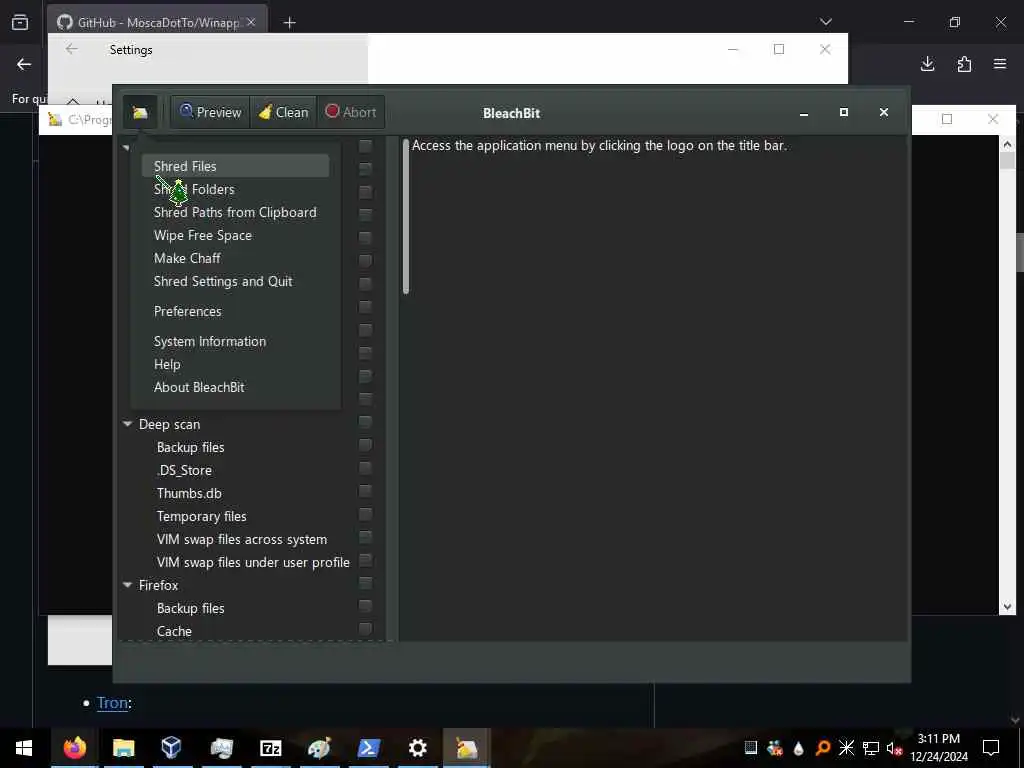Click the BleachBit logo menu button
The image size is (1024, 768).
(140, 112)
